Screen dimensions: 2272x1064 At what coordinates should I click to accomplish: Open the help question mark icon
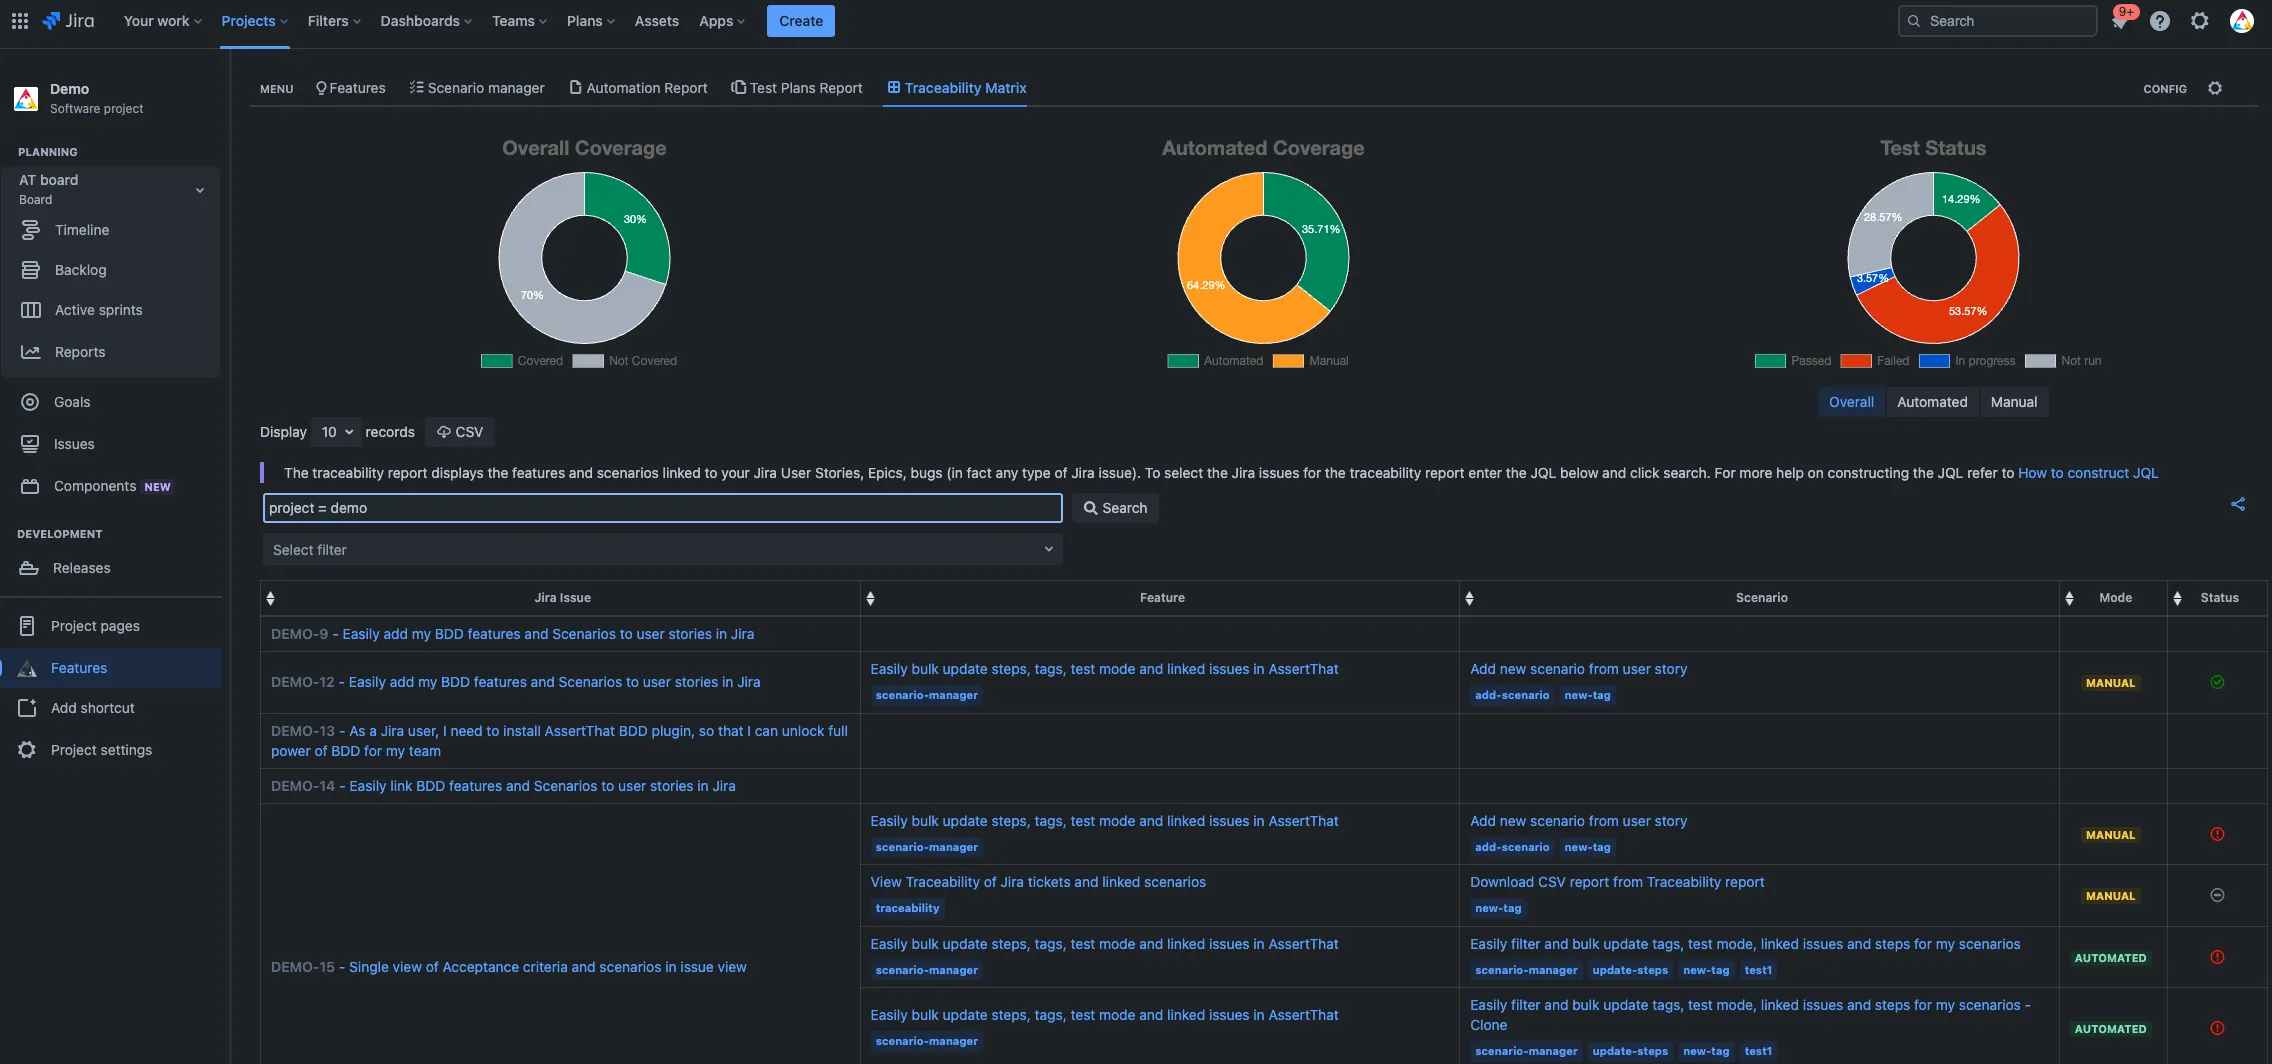(x=2160, y=21)
